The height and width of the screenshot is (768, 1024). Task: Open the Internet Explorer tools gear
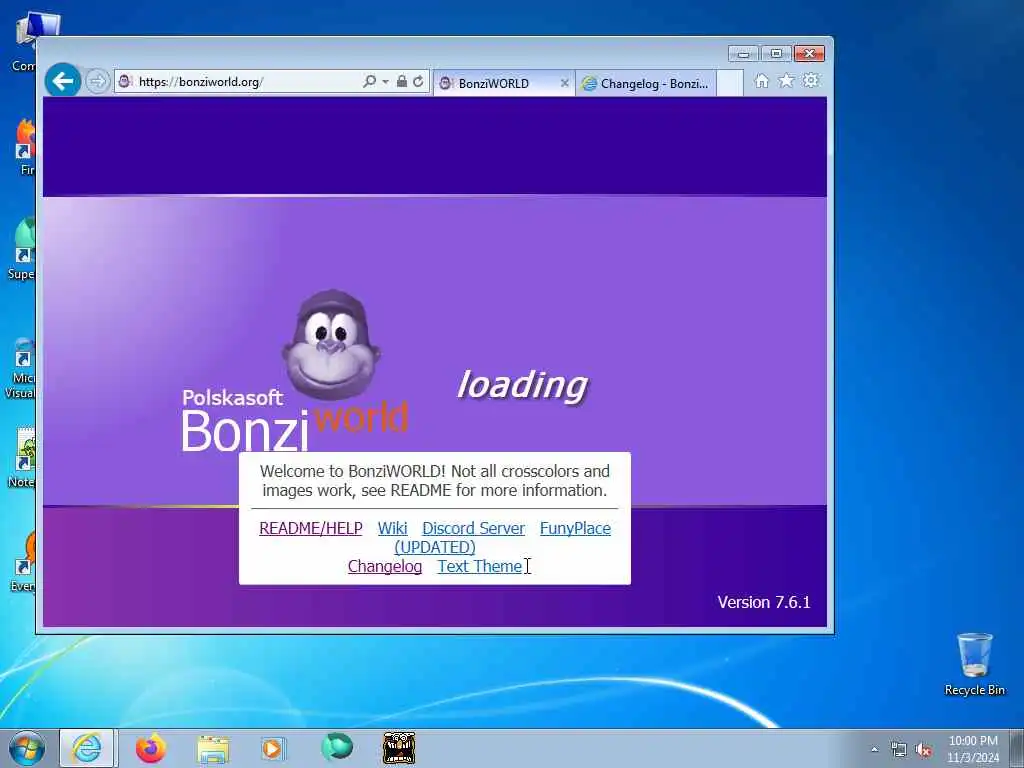click(811, 81)
